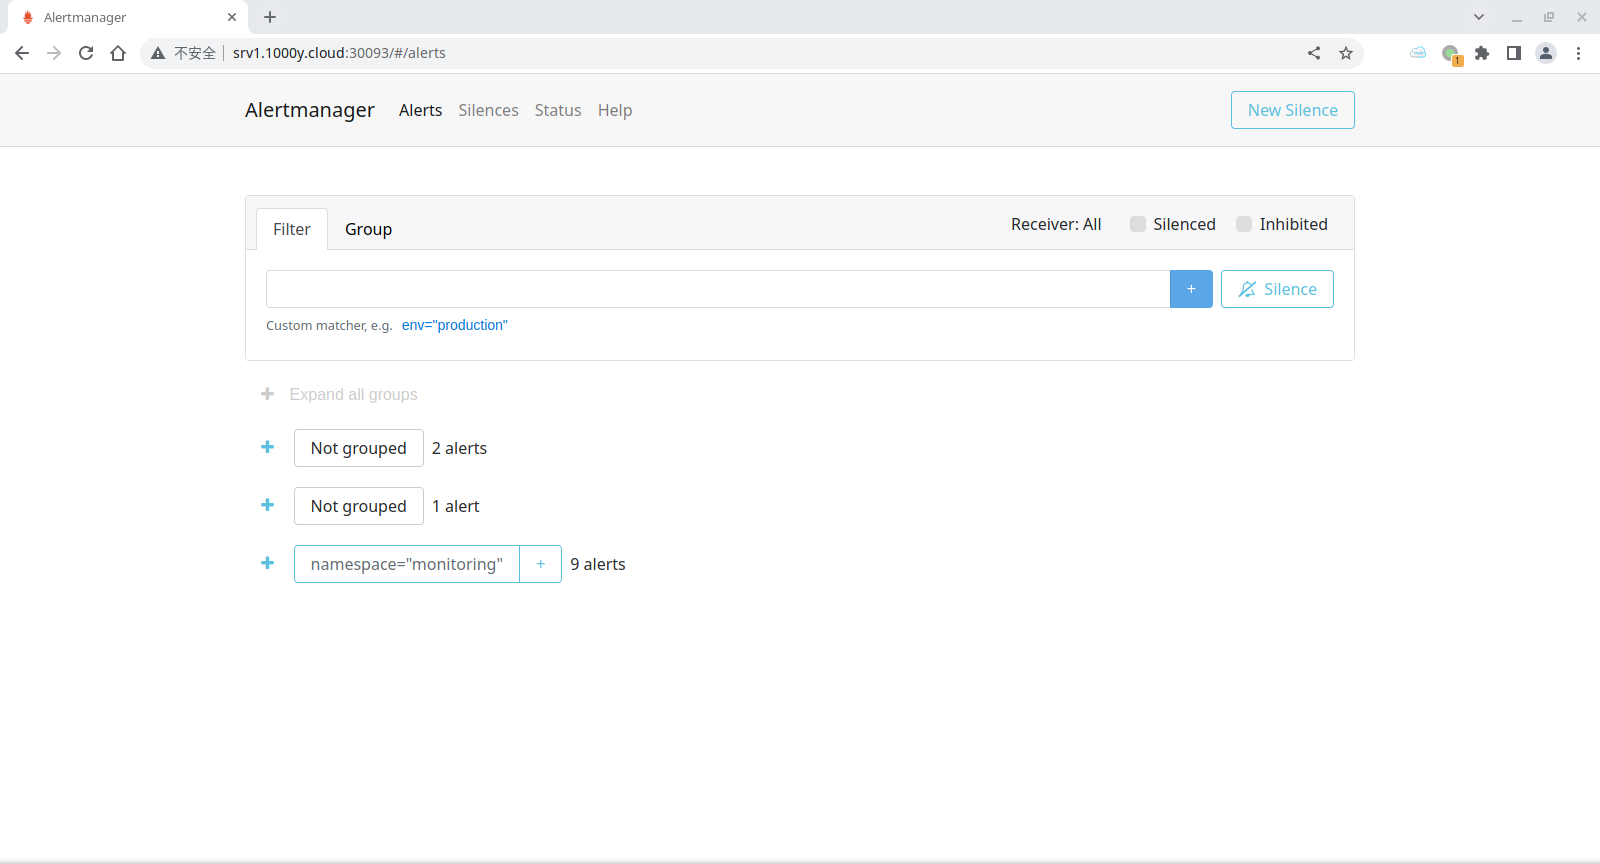Open the tab search dropdown chevron
The image size is (1600, 864).
(1479, 17)
